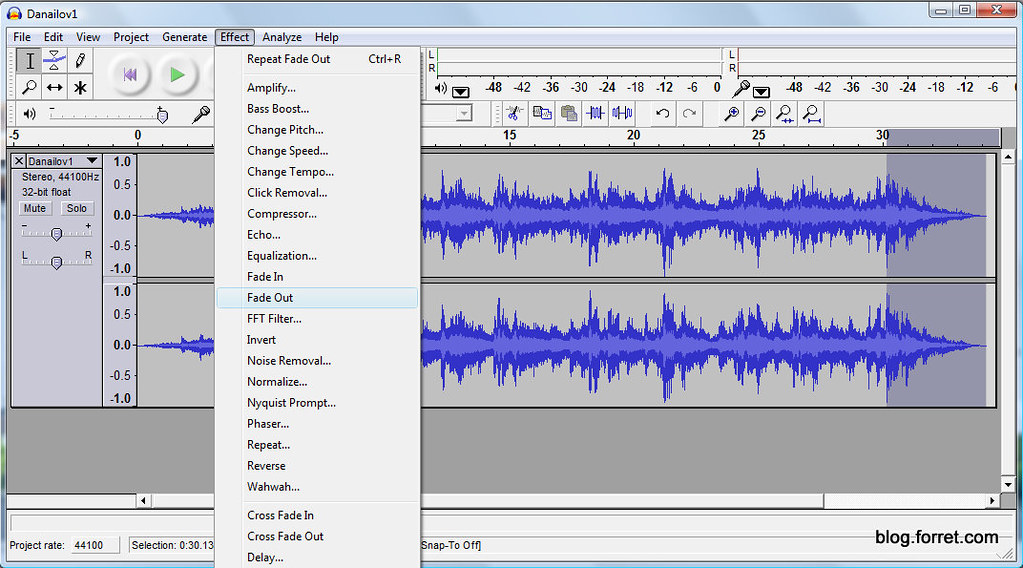This screenshot has height=568, width=1023.
Task: Click the Zoom In magnifier icon
Action: pyautogui.click(x=731, y=113)
